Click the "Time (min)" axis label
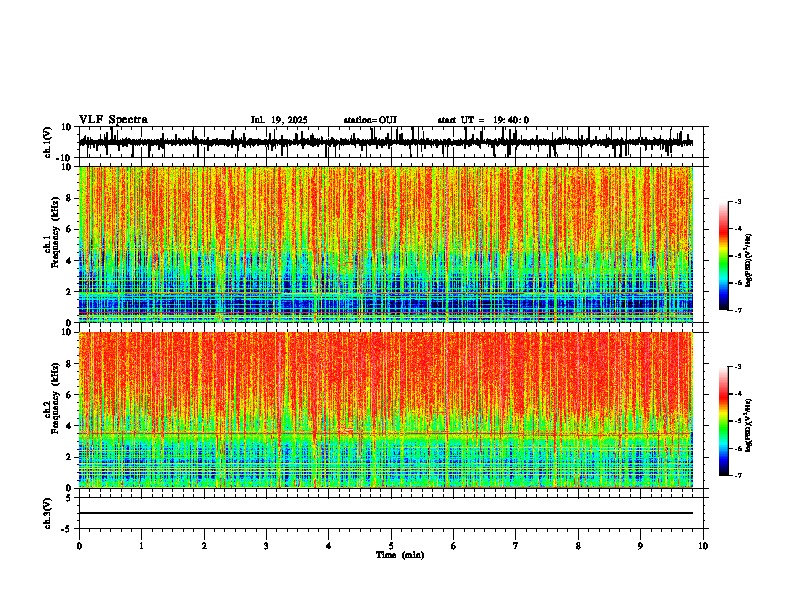The height and width of the screenshot is (612, 792). pos(400,555)
